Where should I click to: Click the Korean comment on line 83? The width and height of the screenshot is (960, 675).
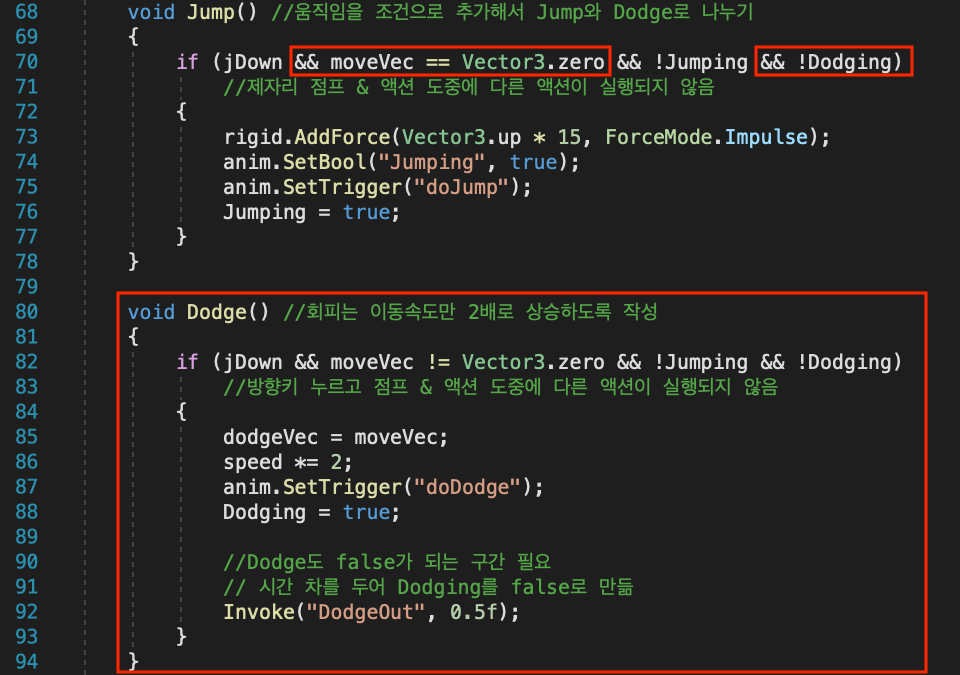[x=500, y=387]
